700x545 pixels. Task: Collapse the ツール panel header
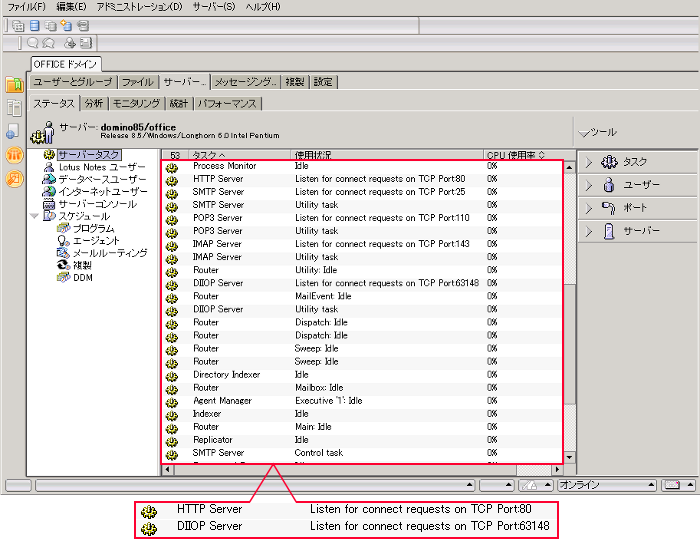click(x=583, y=132)
